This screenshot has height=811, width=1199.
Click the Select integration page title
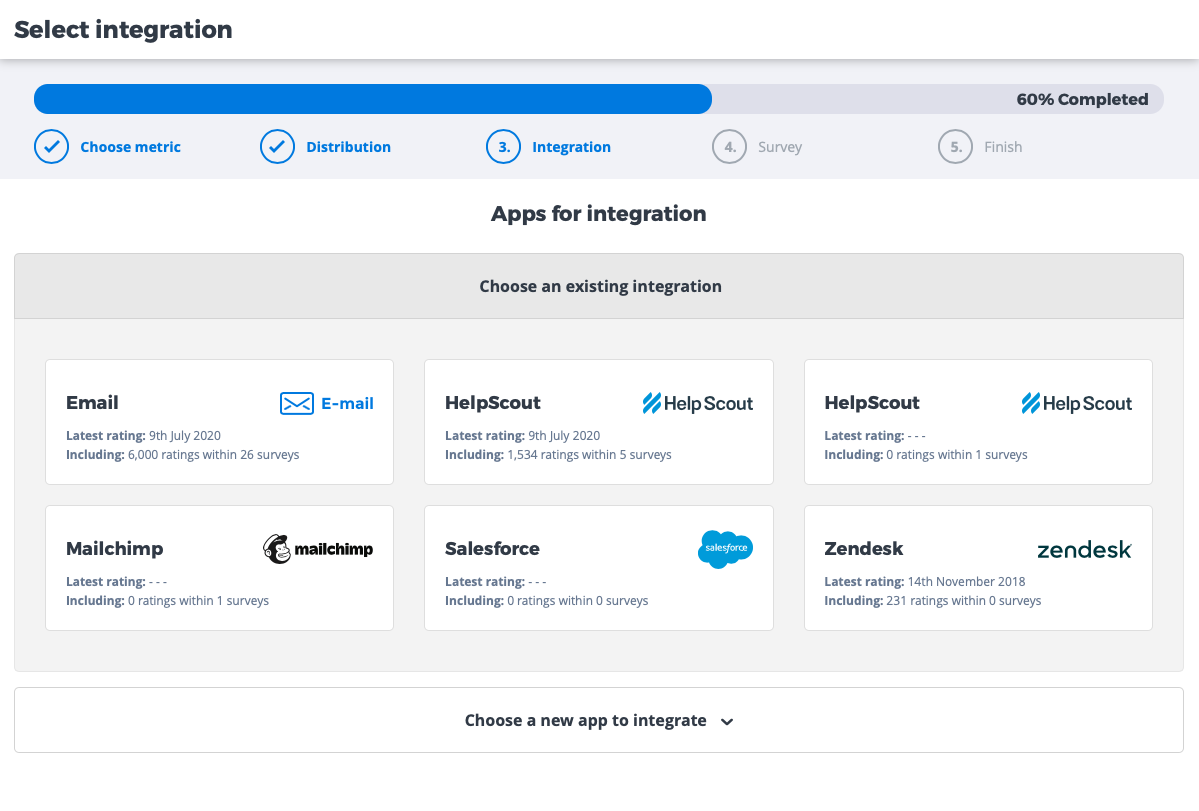tap(123, 29)
